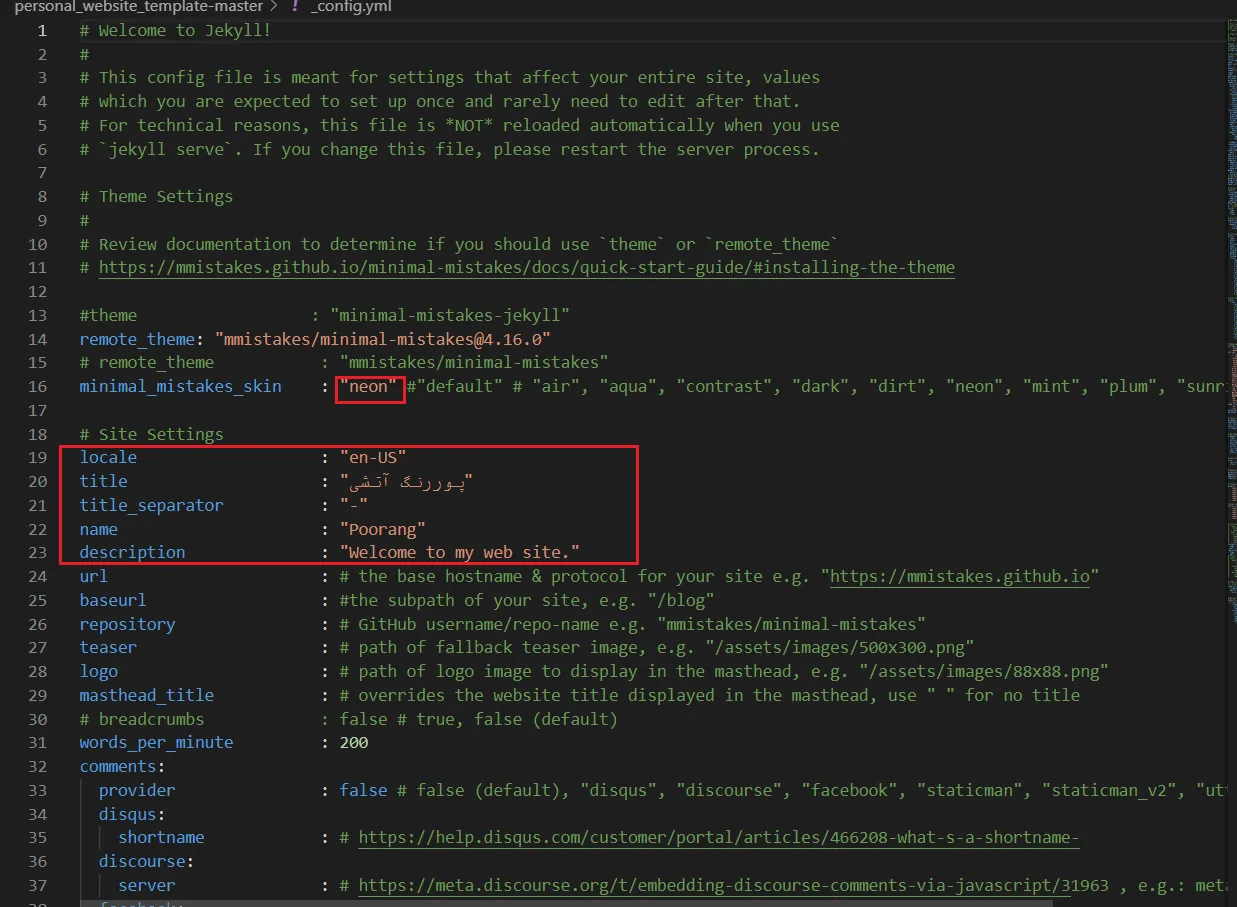
Task: Open the https://mmistakes.github.io link on line 24
Action: click(960, 577)
